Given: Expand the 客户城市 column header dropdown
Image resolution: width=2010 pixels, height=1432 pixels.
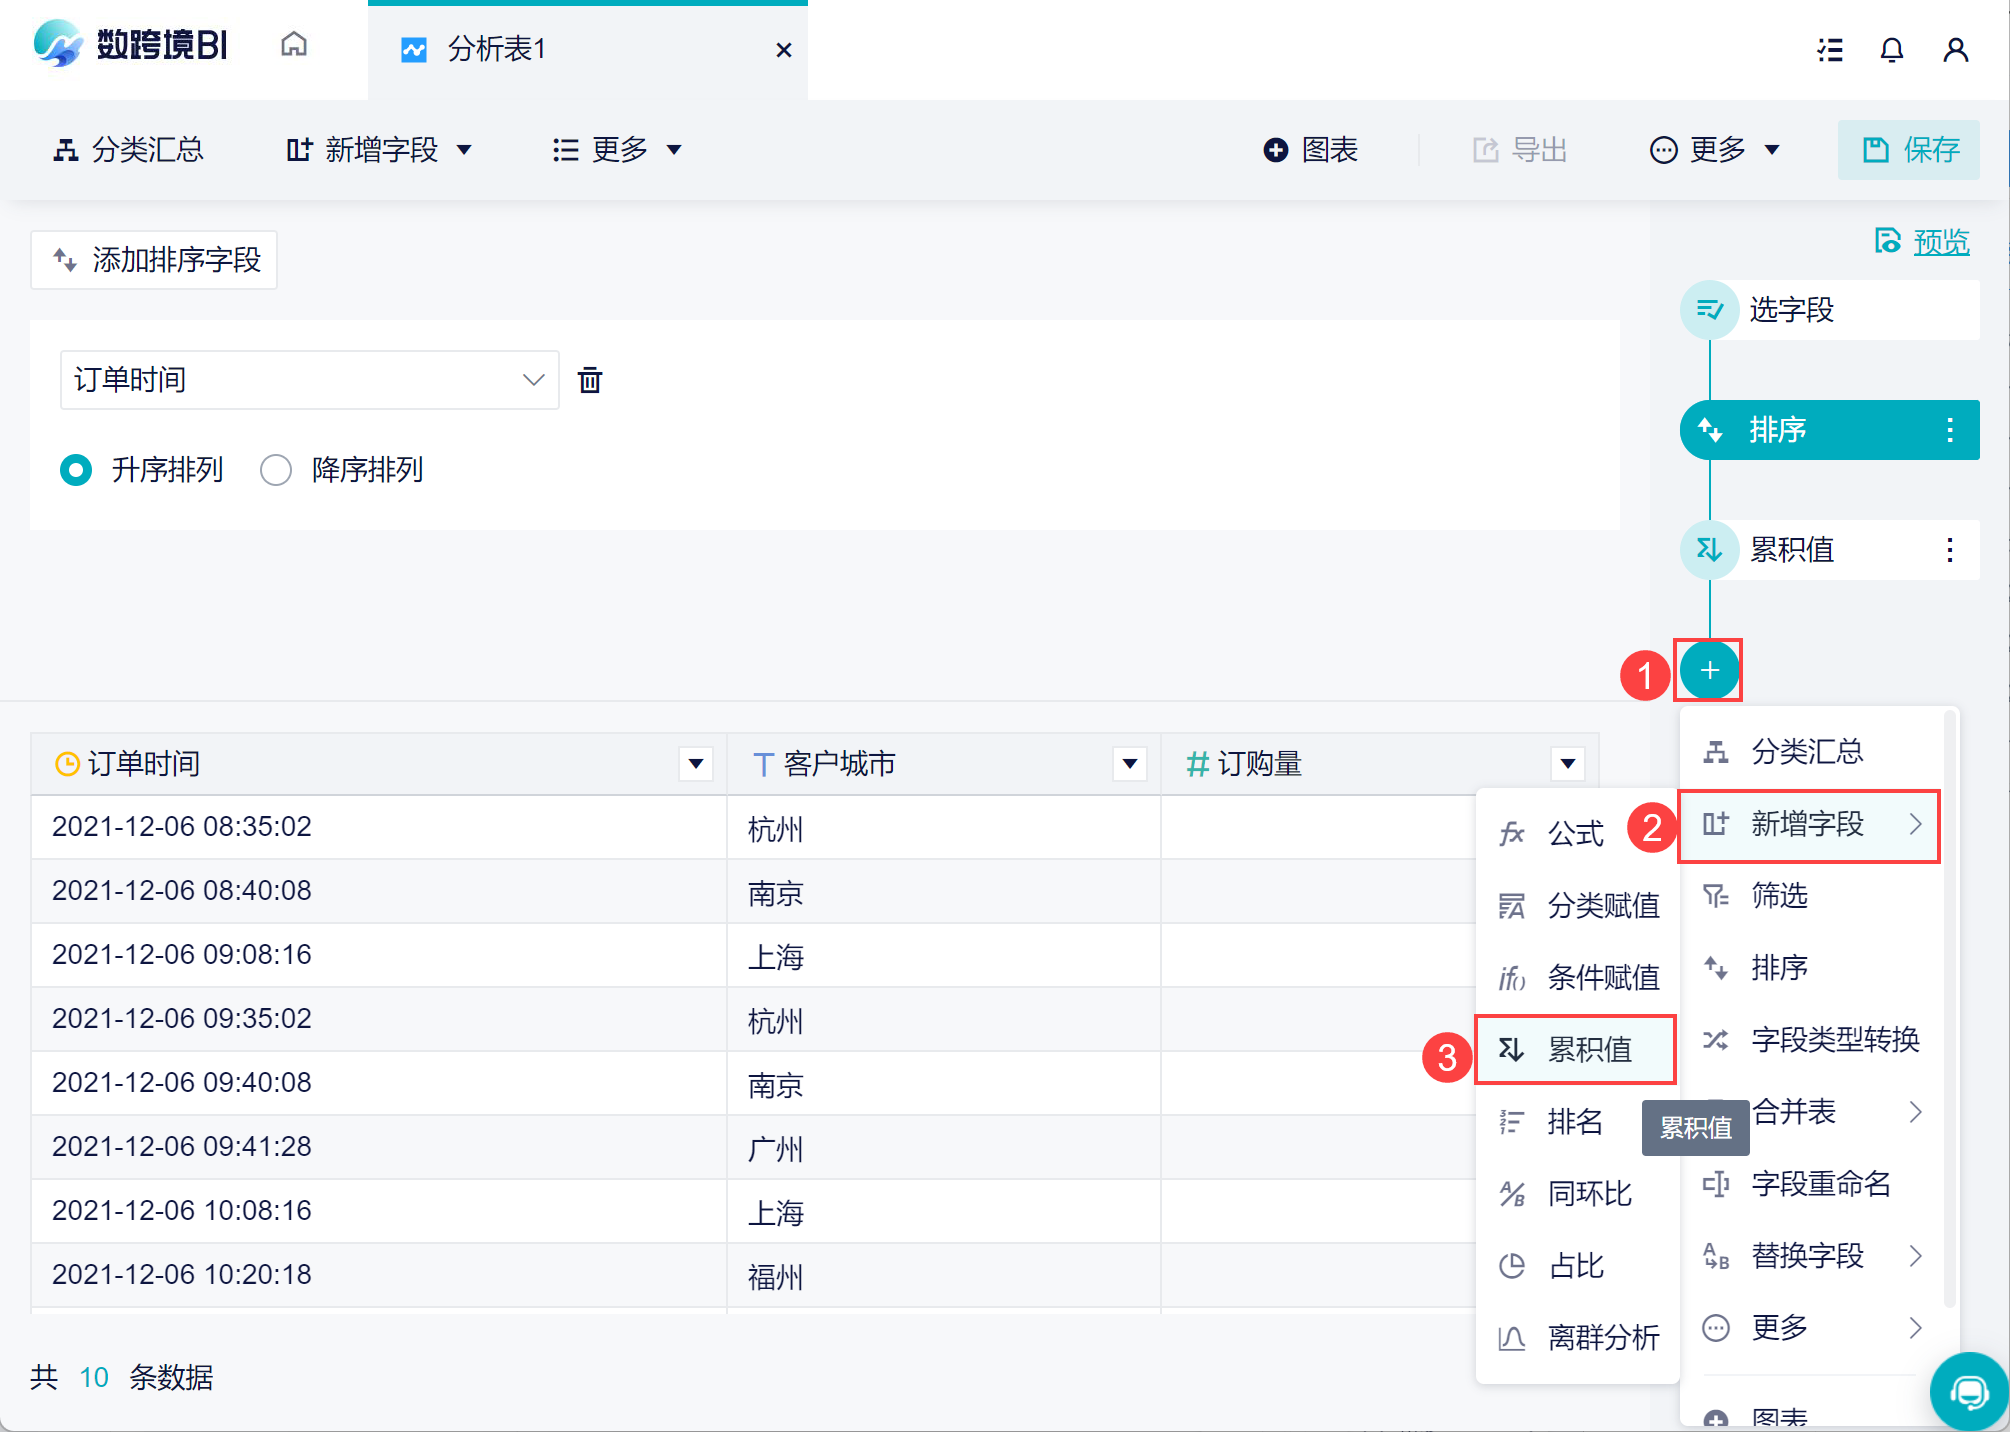Looking at the screenshot, I should pos(1129,764).
